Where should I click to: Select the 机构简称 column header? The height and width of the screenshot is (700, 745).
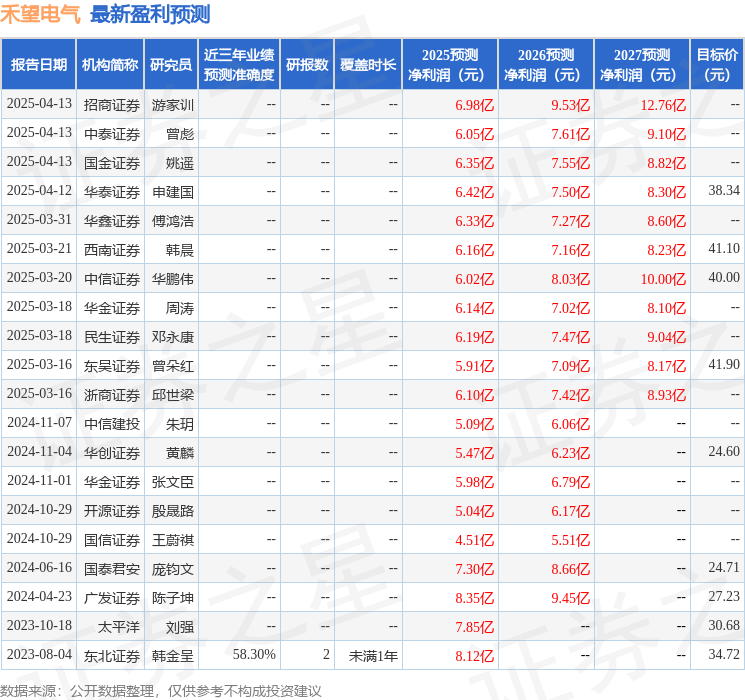pos(110,64)
